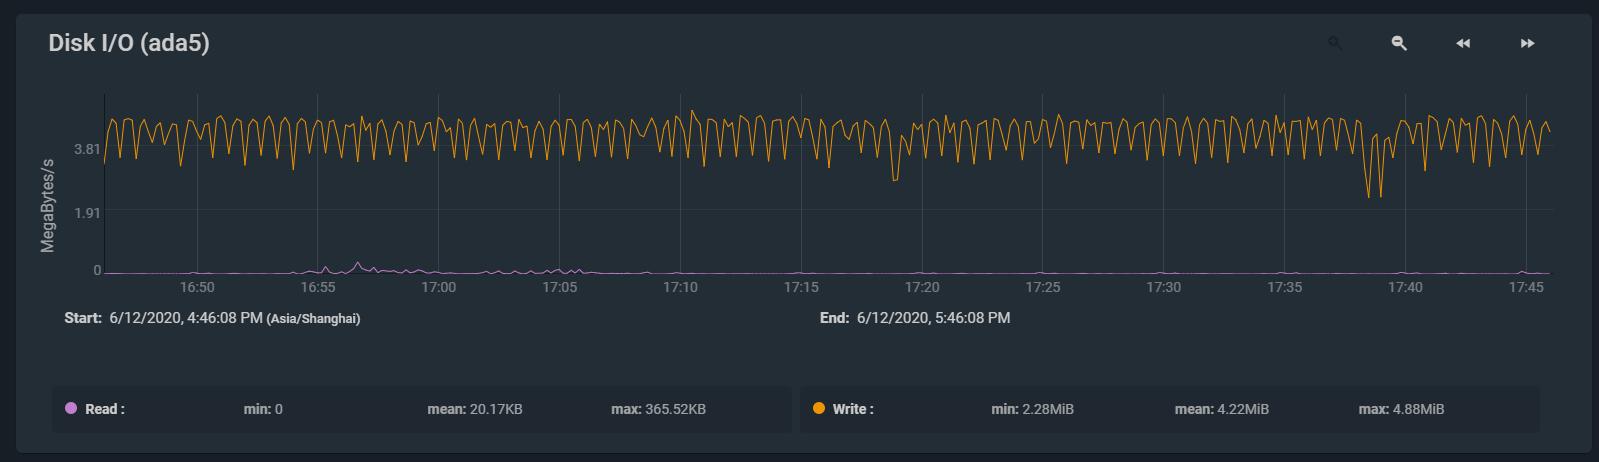
Task: Click the zoom in magnifier icon
Action: [1335, 43]
